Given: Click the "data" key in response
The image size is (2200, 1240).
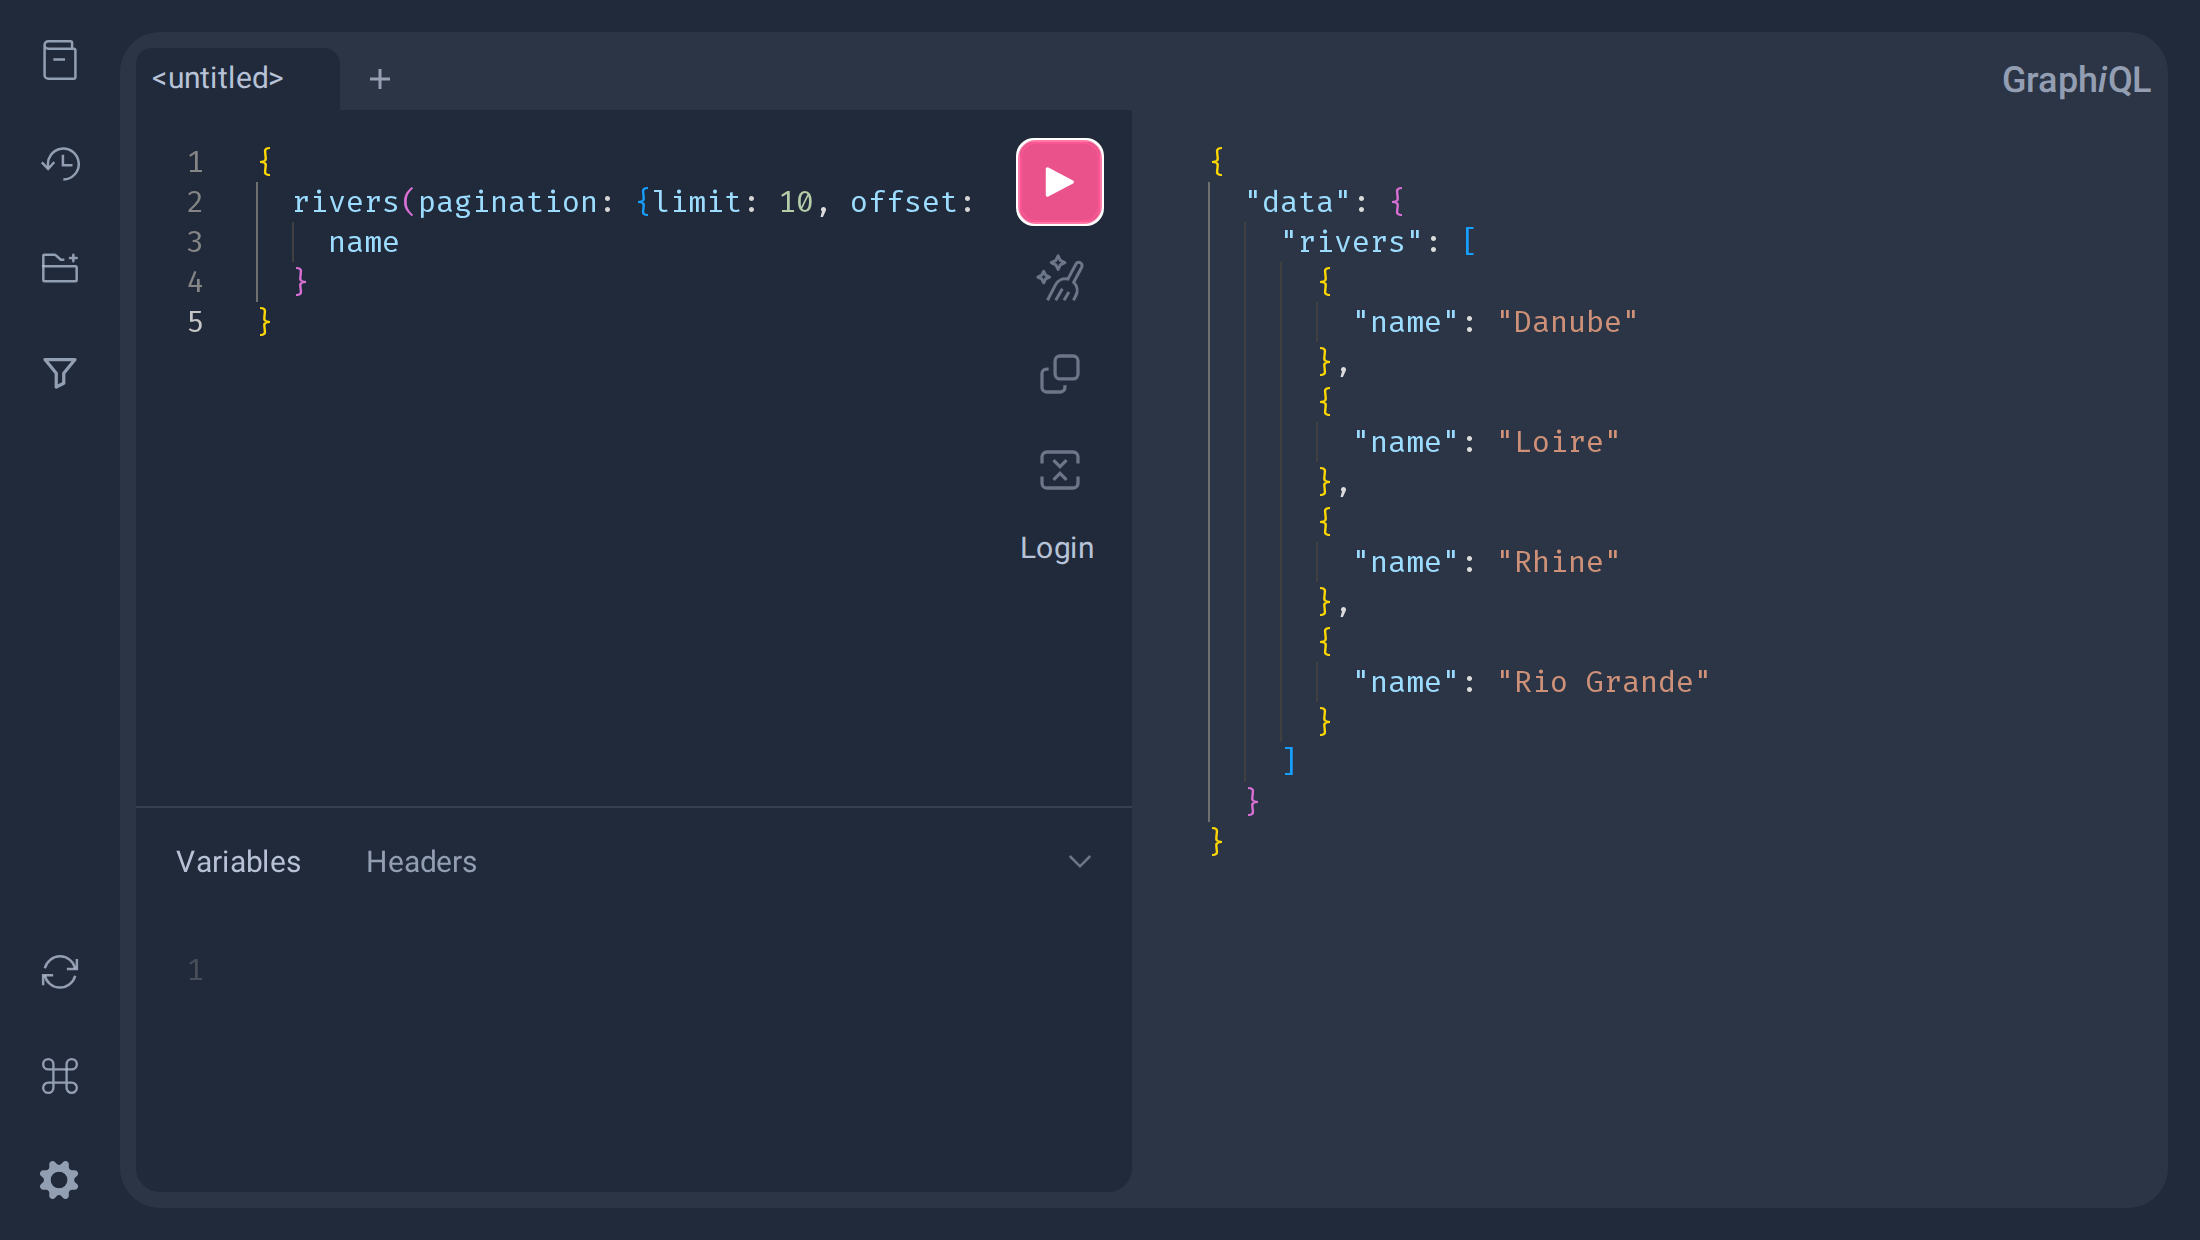Looking at the screenshot, I should pos(1298,202).
